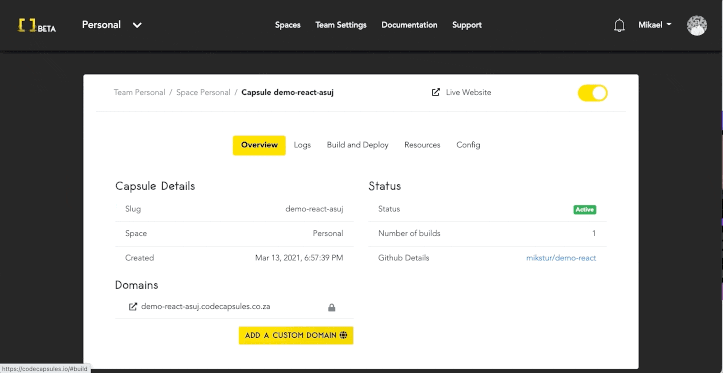Open Documentation in the top navigation
This screenshot has height=373, width=723.
click(409, 25)
